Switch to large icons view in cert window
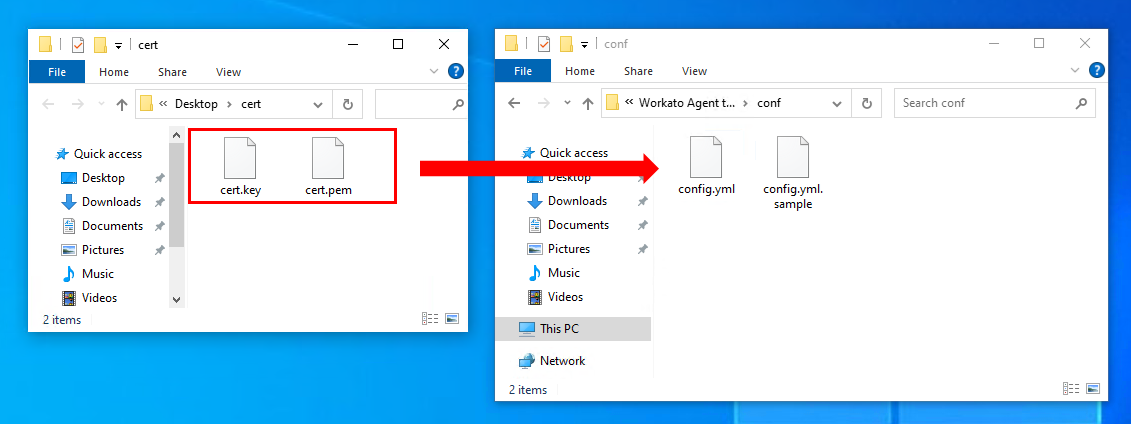Screen dimensions: 1131x424 point(452,319)
